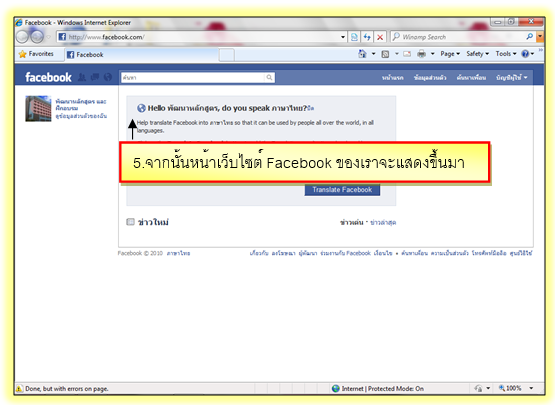Click the ข่าวใหม่ news feed icon
Viewport: 555px width, 405px height.
[x=131, y=222]
